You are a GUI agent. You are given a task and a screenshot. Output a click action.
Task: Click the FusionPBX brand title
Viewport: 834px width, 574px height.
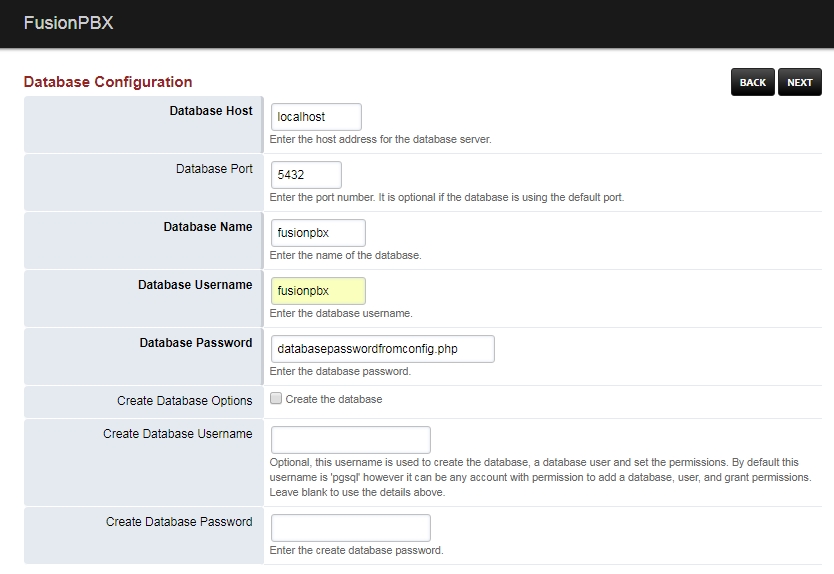point(68,23)
